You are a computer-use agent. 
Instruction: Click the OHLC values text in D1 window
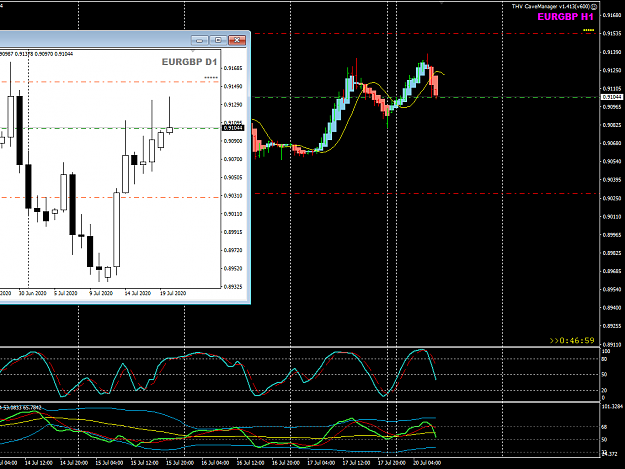(36, 54)
